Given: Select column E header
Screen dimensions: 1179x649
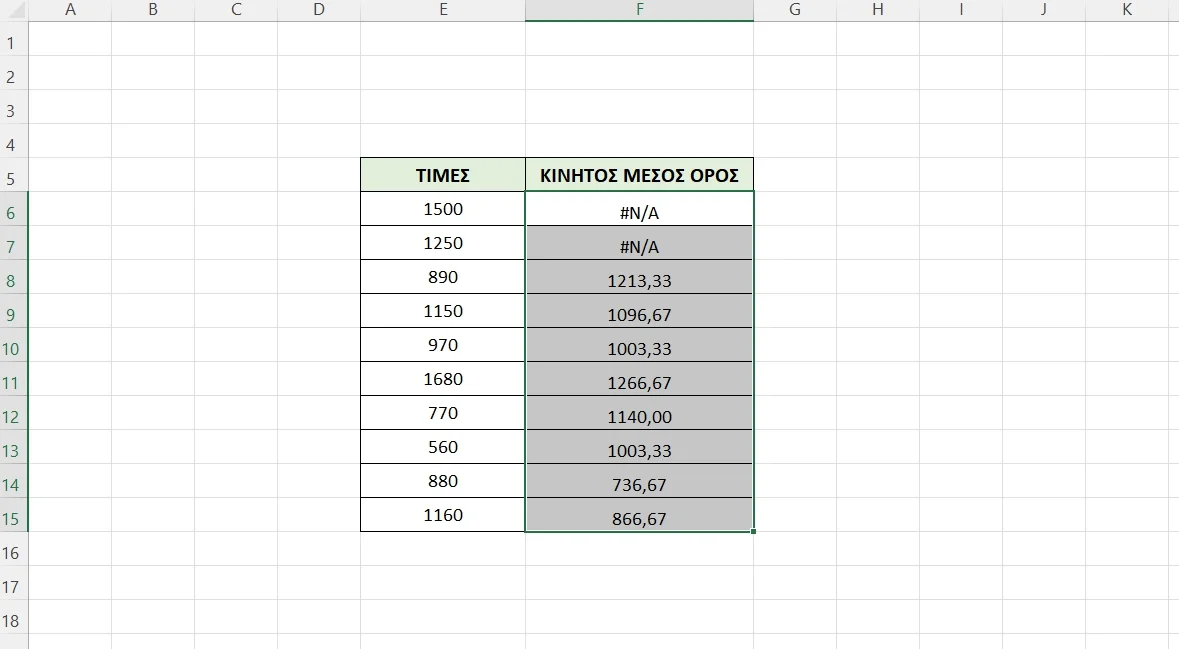Looking at the screenshot, I should [442, 10].
